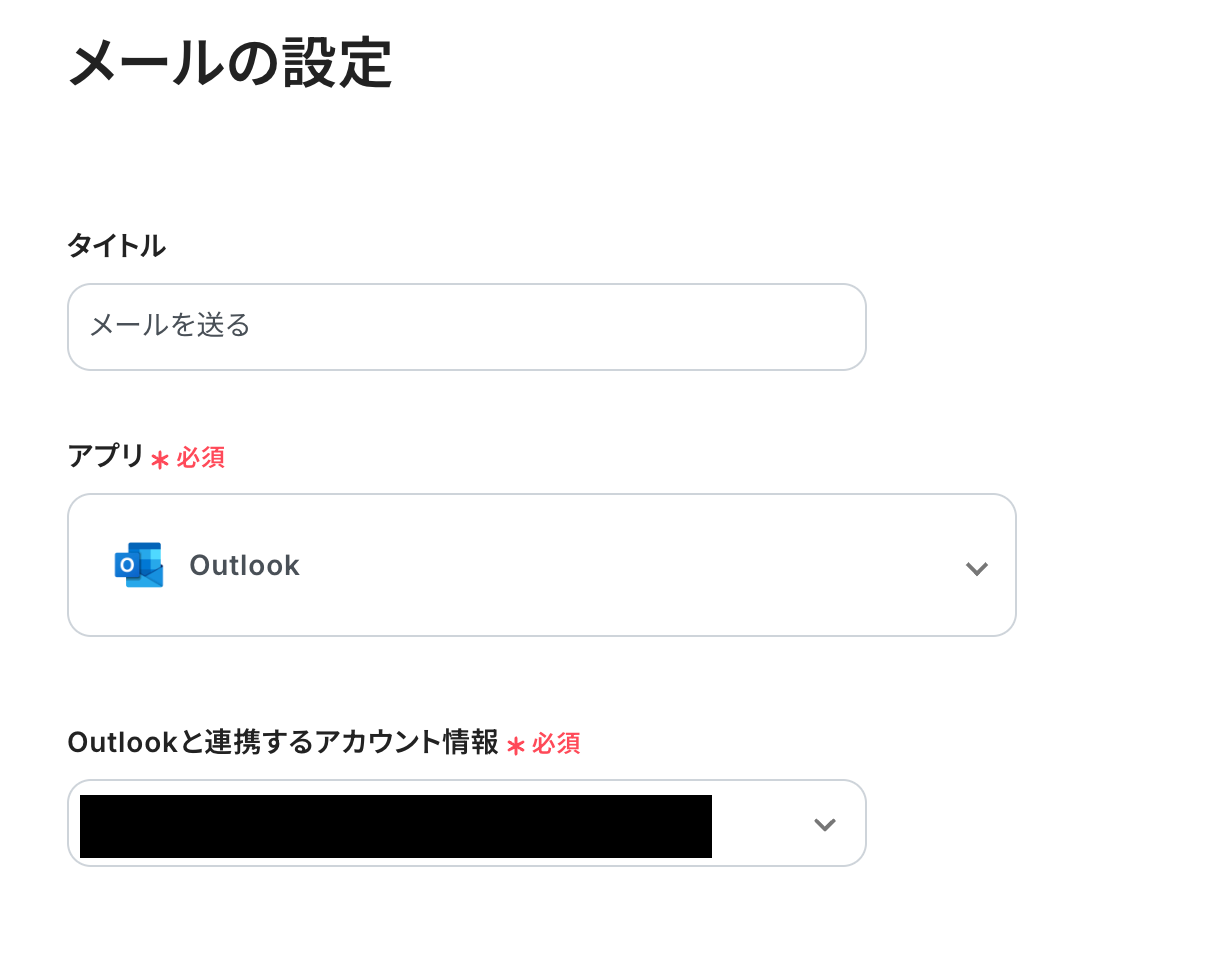1208x976 pixels.
Task: Focus the タイトル input field
Action: (x=466, y=327)
